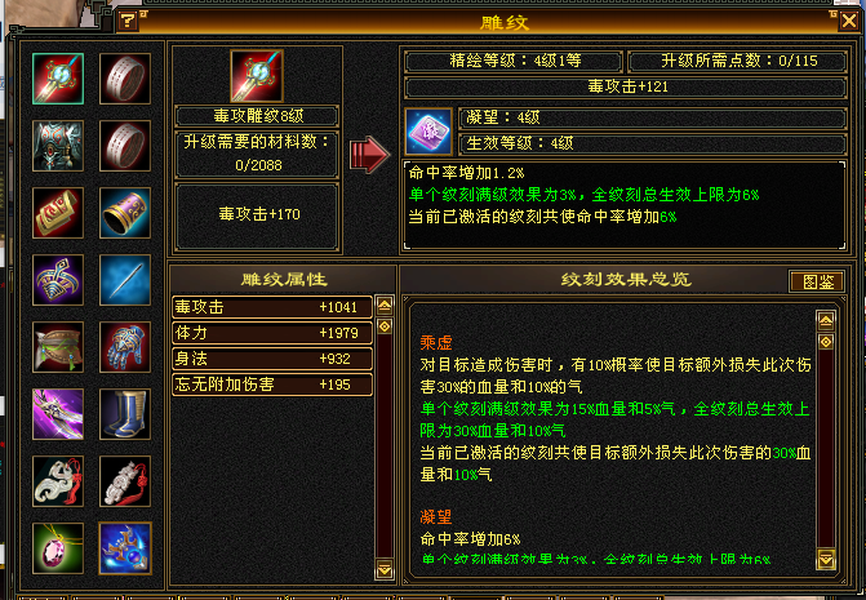
Task: Select the 忘无附加伤害 attribute row
Action: [x=272, y=385]
